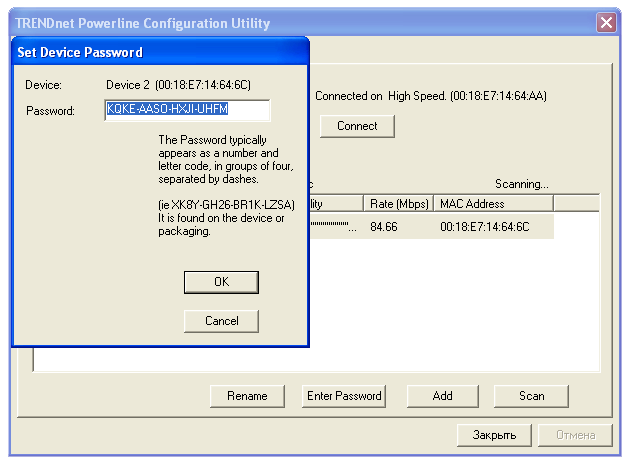Select the 00:18:E7:14:64:6C table row cell
This screenshot has height=464, width=630.
(x=485, y=227)
